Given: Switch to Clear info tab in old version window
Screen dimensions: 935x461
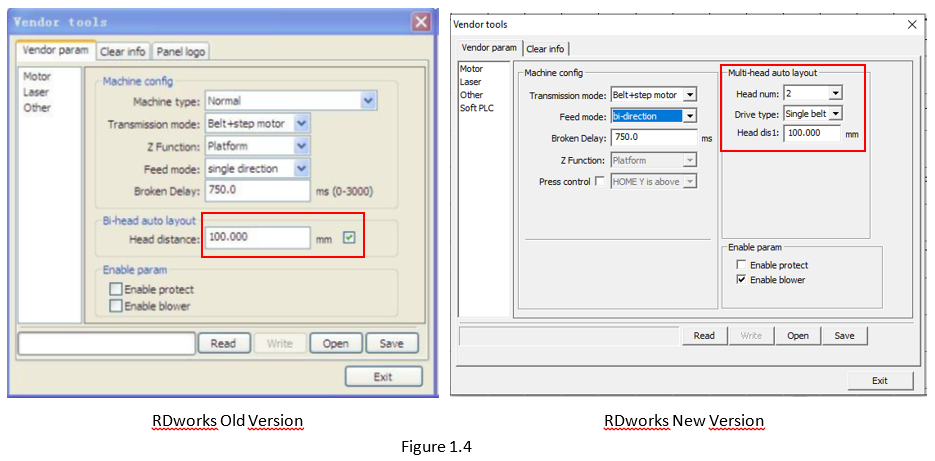Looking at the screenshot, I should point(122,52).
